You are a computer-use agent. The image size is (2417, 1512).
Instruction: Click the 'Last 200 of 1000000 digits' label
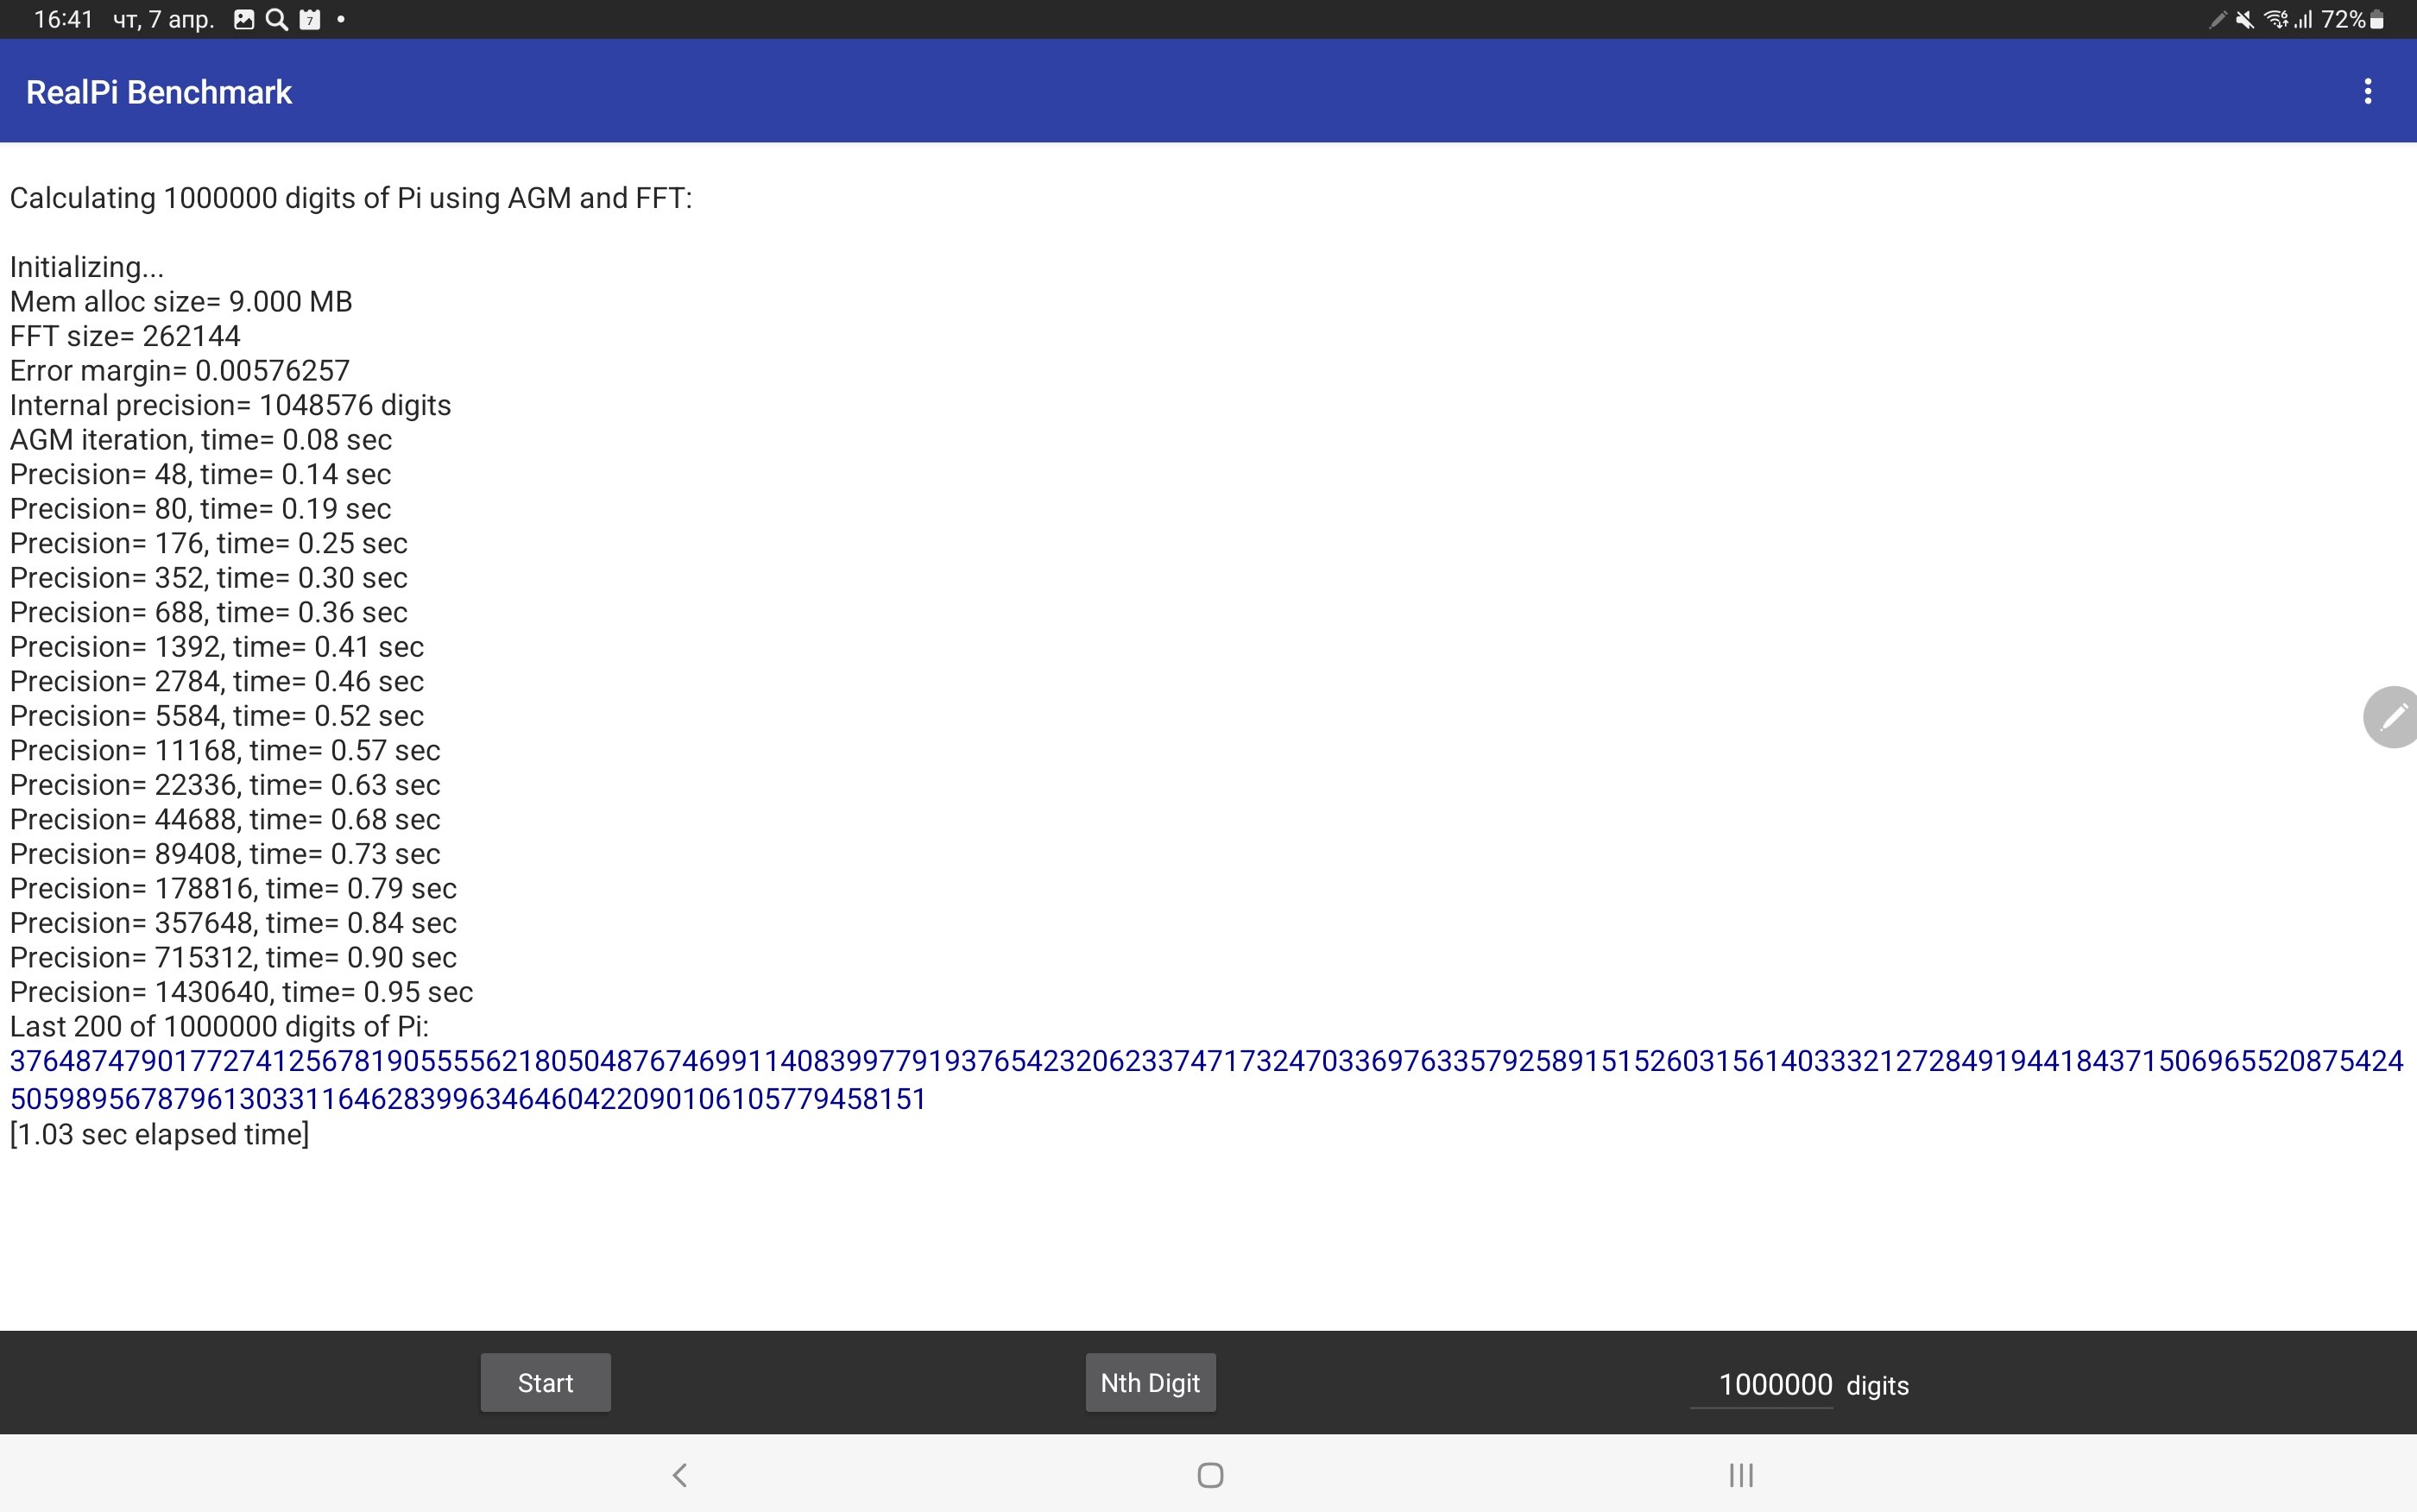tap(219, 1026)
